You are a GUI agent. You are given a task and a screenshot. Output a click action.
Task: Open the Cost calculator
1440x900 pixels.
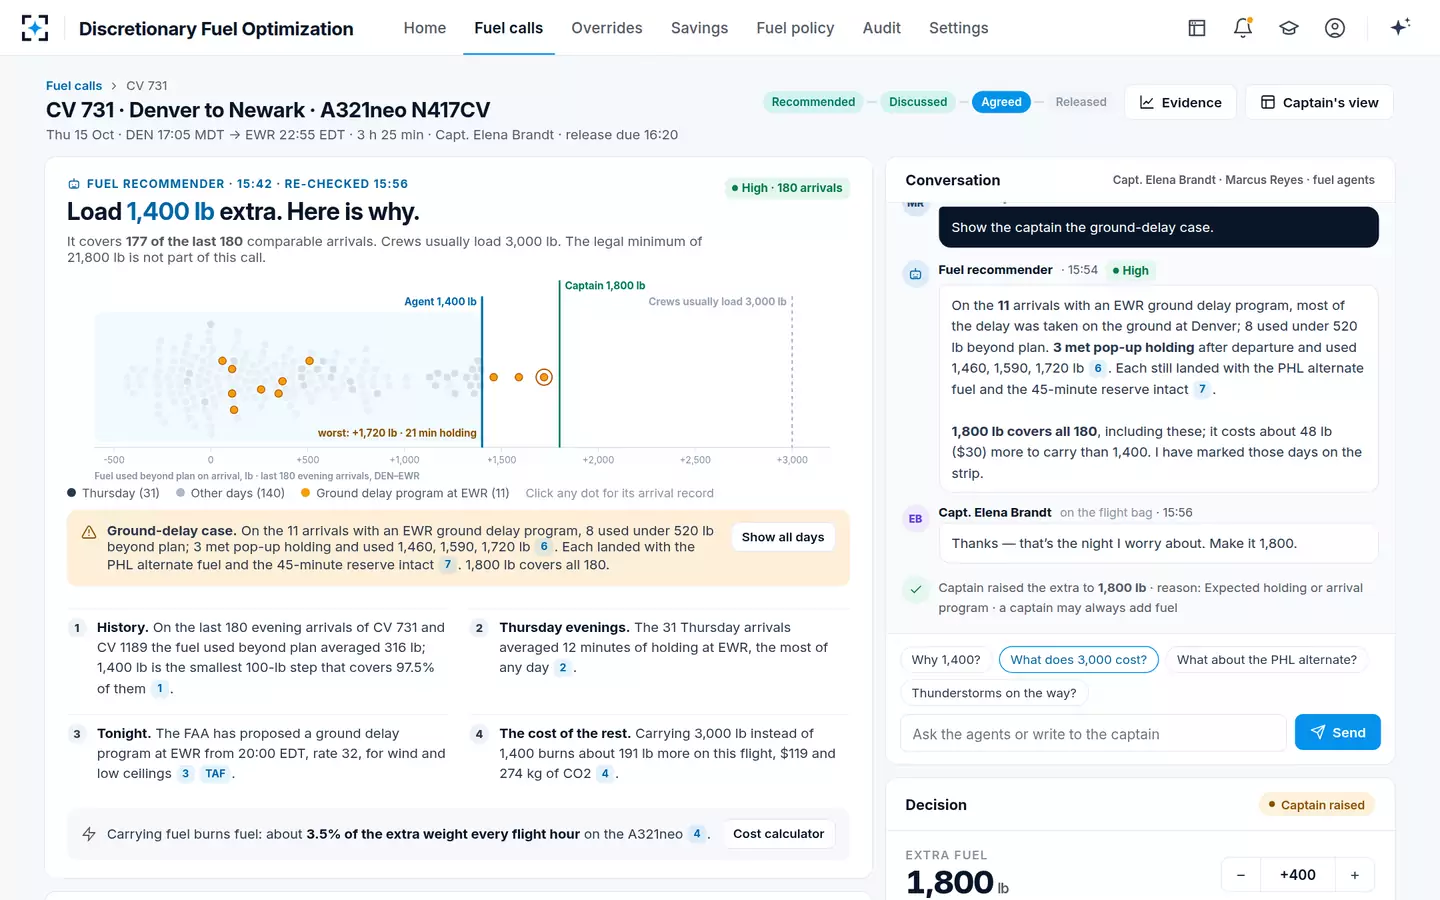pos(779,834)
